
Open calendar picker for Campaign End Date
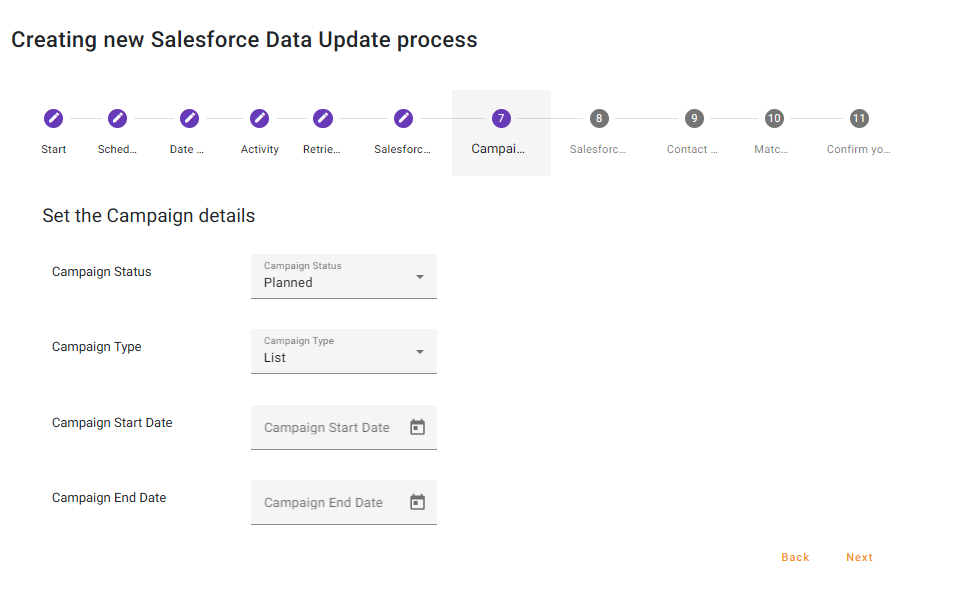(x=418, y=502)
